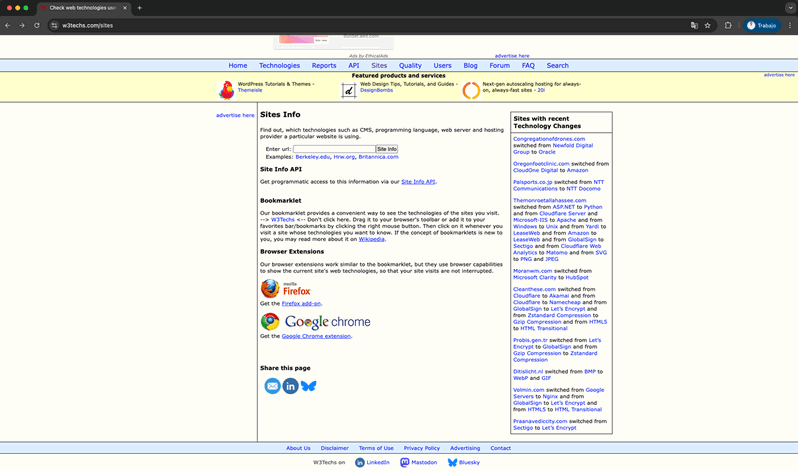Open the Search menu item
This screenshot has height=471, width=798.
tap(557, 66)
